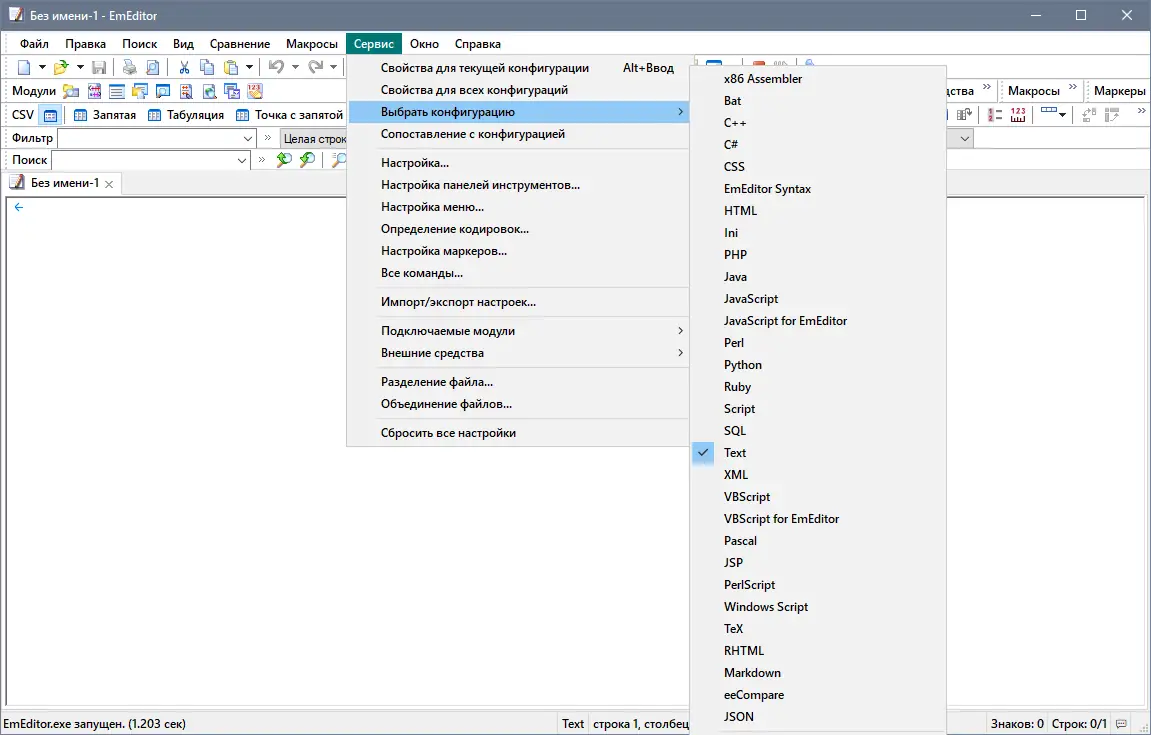The width and height of the screenshot is (1151, 735).
Task: Click the Cut (scissors) icon
Action: (x=184, y=66)
